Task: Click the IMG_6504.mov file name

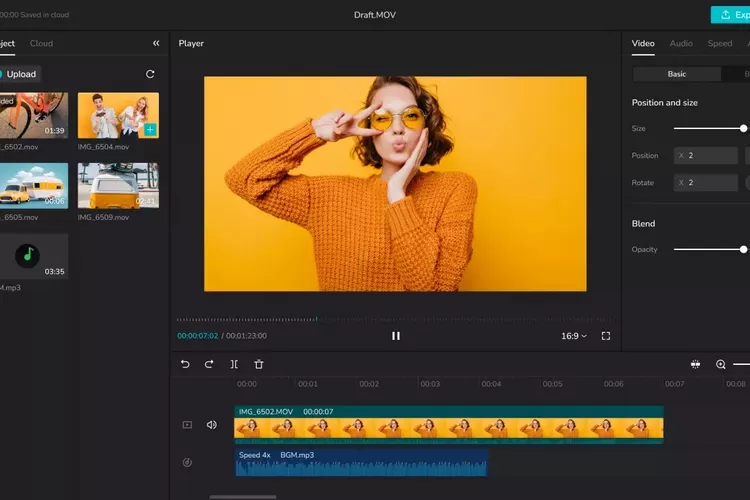Action: tap(103, 147)
